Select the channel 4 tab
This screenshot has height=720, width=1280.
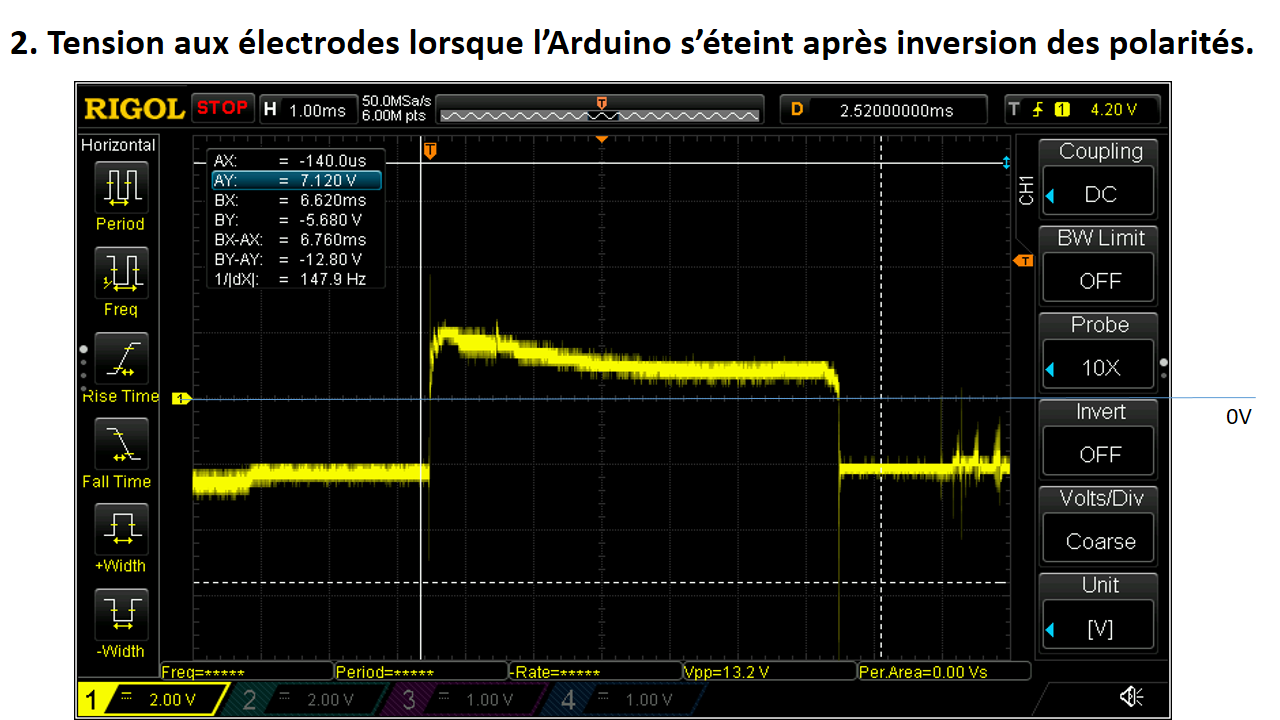click(x=625, y=700)
